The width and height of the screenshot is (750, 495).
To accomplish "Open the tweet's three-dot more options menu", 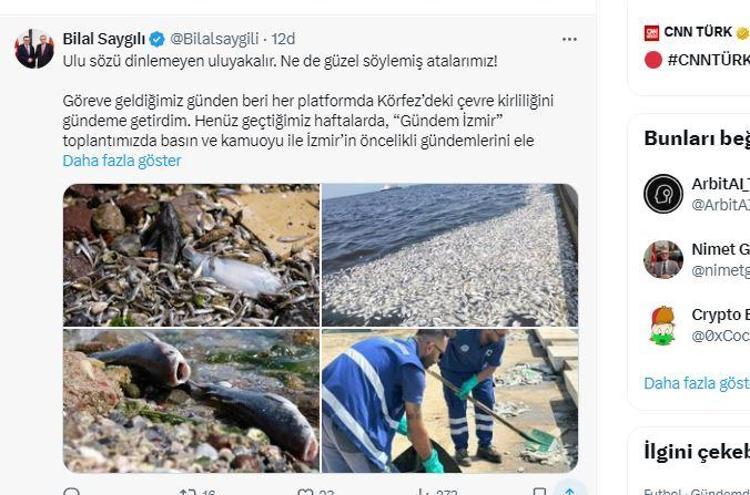I will click(569, 39).
